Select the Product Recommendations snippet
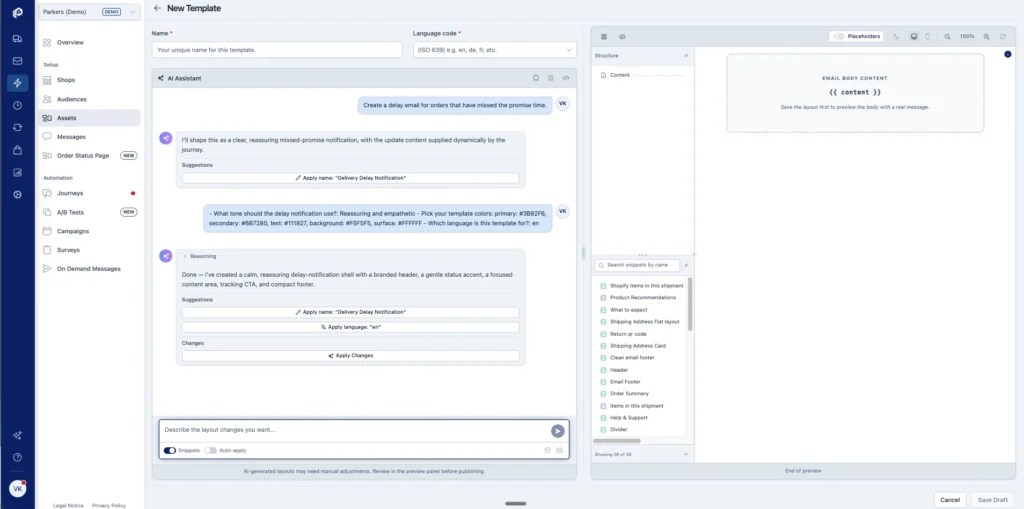 643,298
